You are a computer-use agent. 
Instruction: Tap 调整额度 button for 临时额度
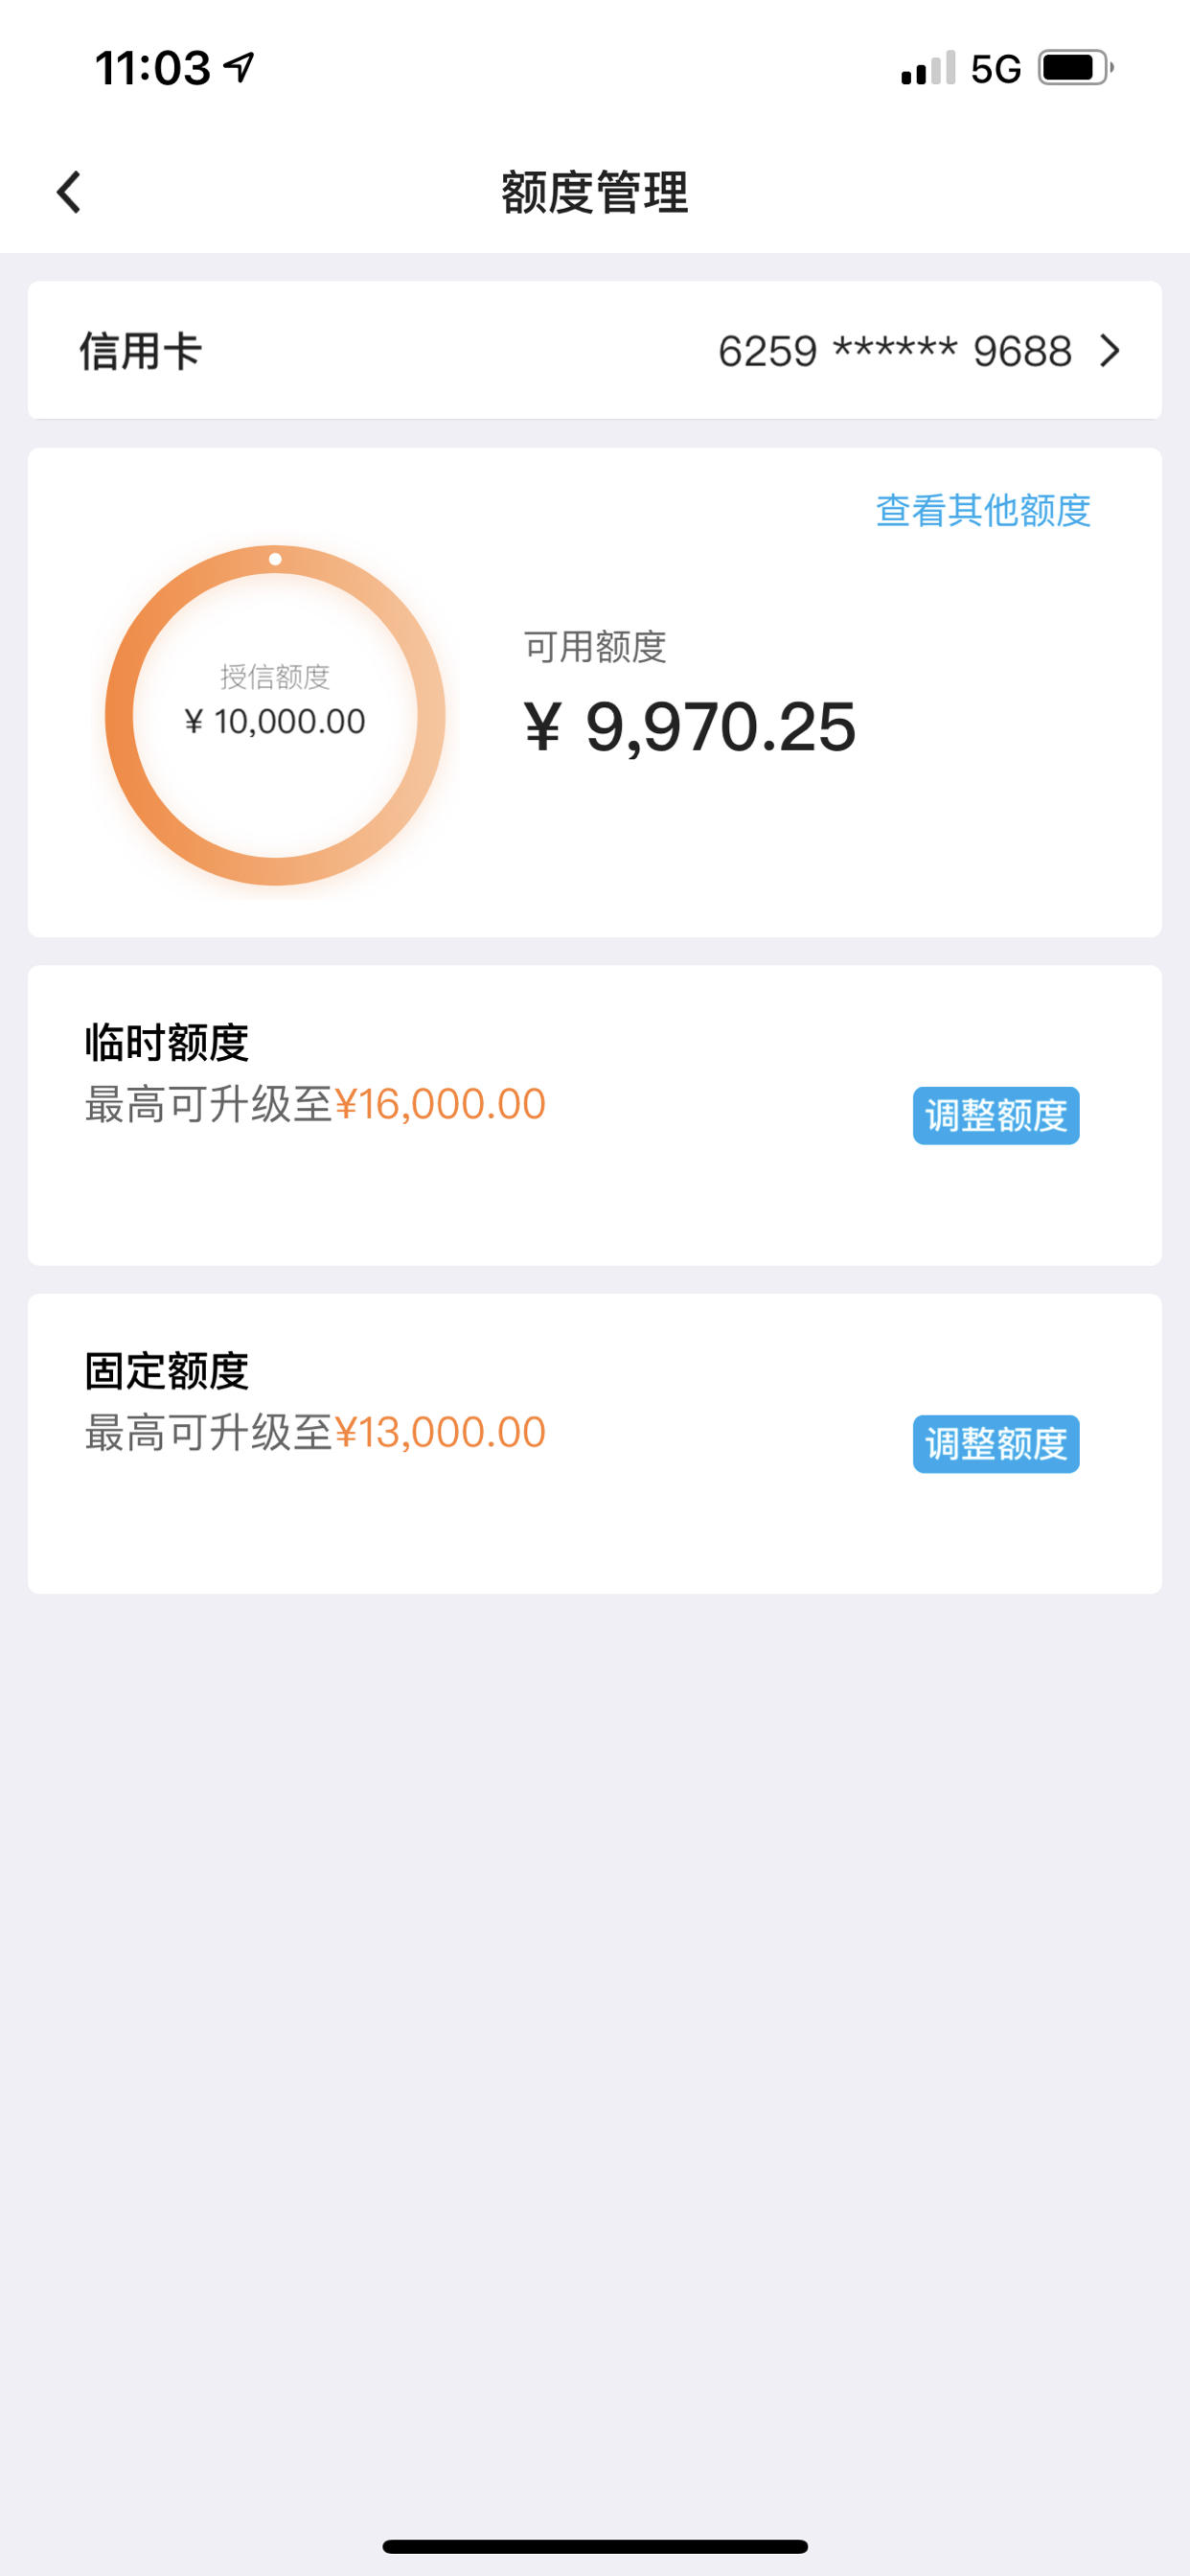(x=996, y=1115)
